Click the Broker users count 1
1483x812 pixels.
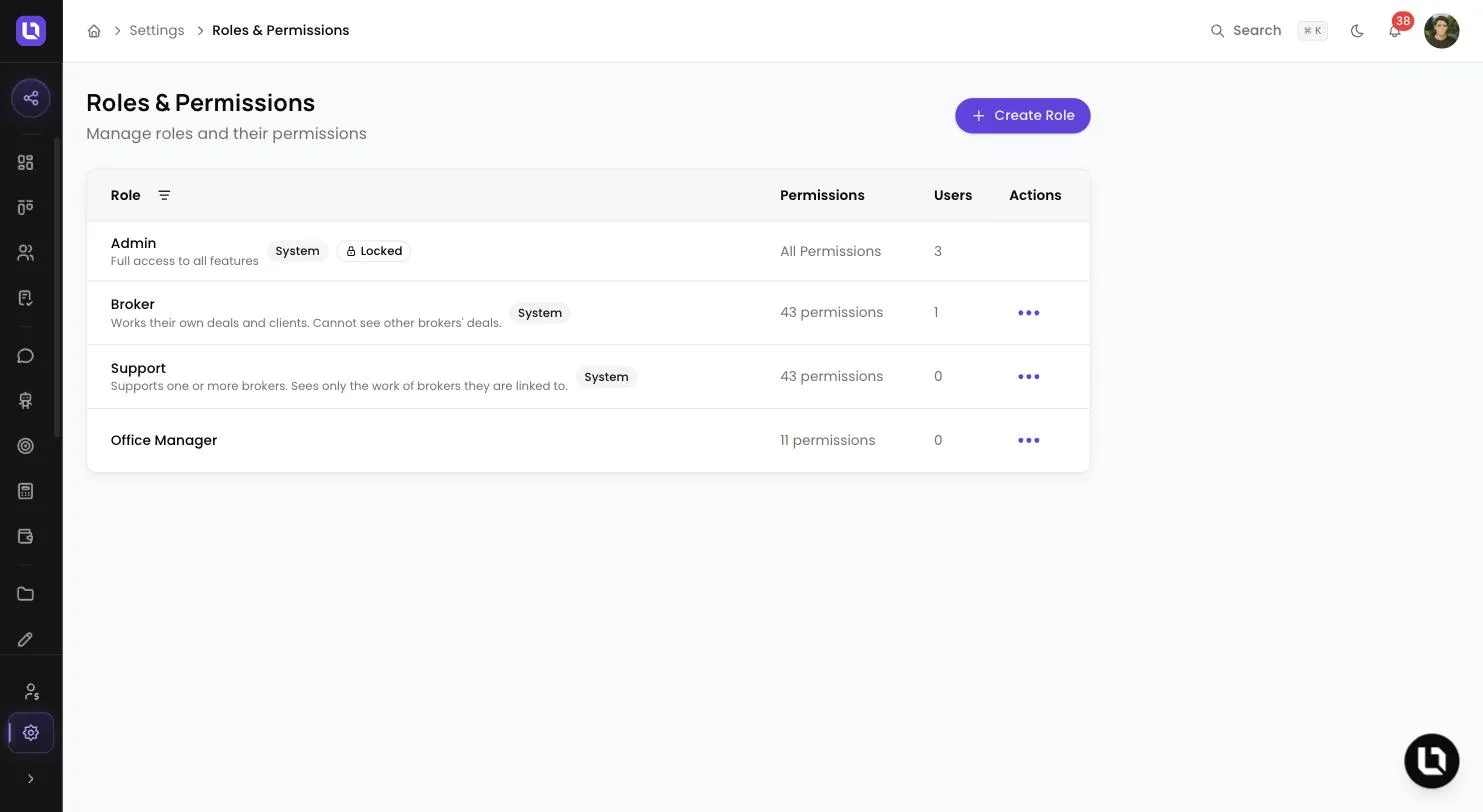point(936,313)
